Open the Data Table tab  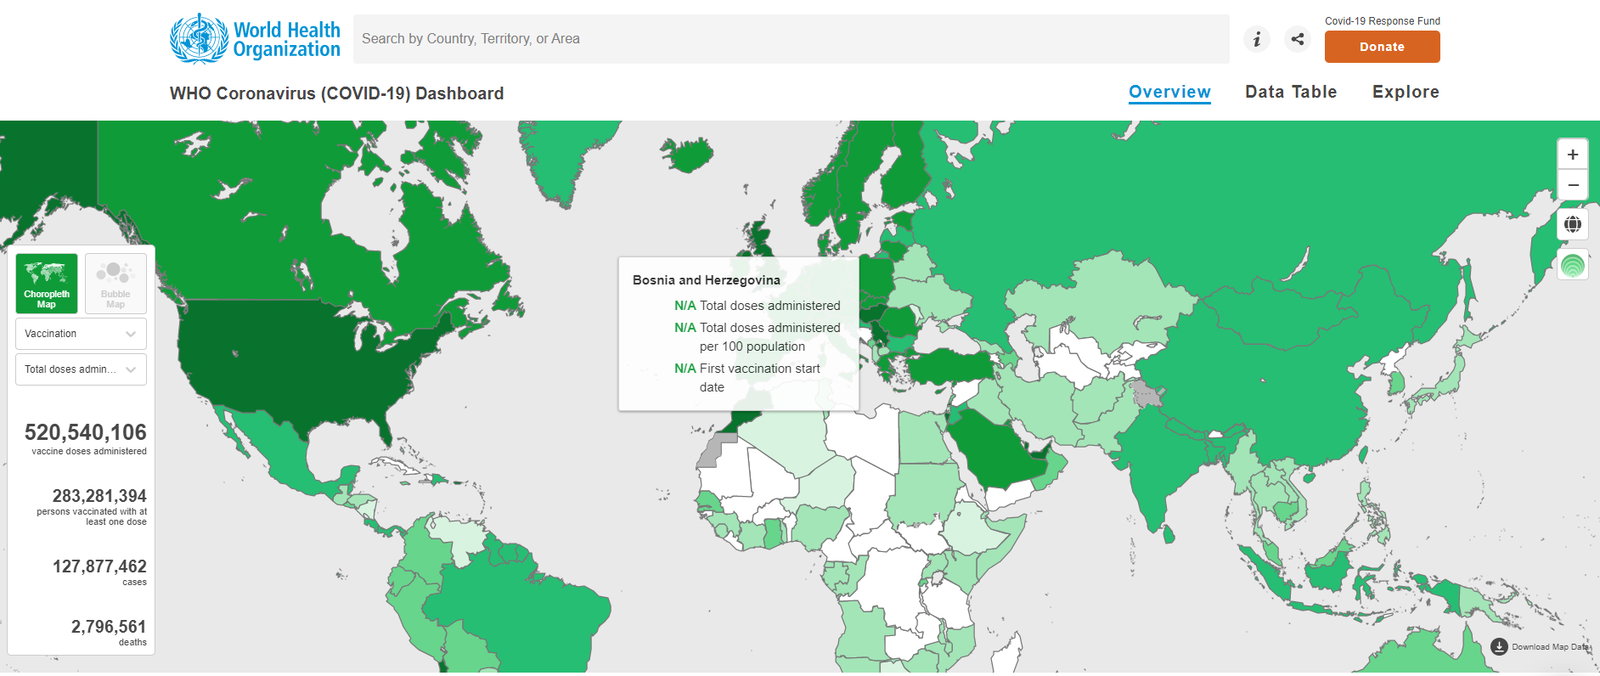coord(1291,92)
